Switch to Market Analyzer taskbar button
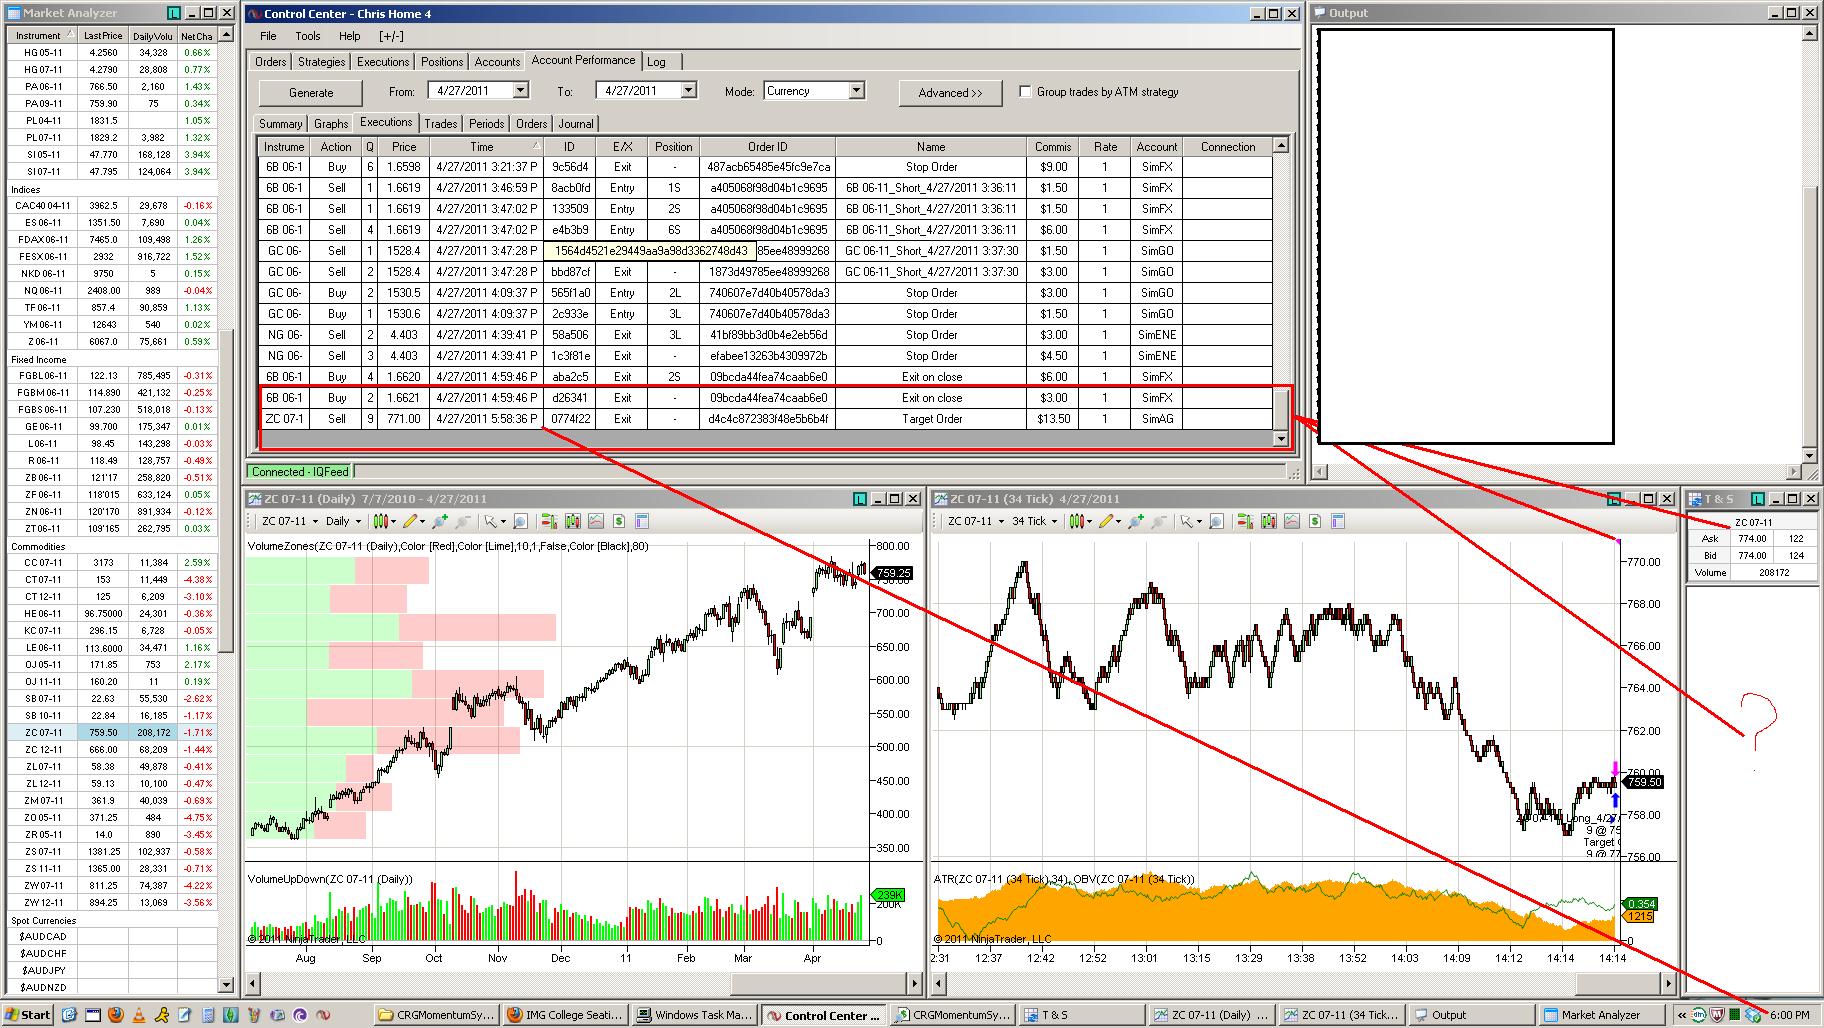The height and width of the screenshot is (1028, 1824). (1605, 1015)
